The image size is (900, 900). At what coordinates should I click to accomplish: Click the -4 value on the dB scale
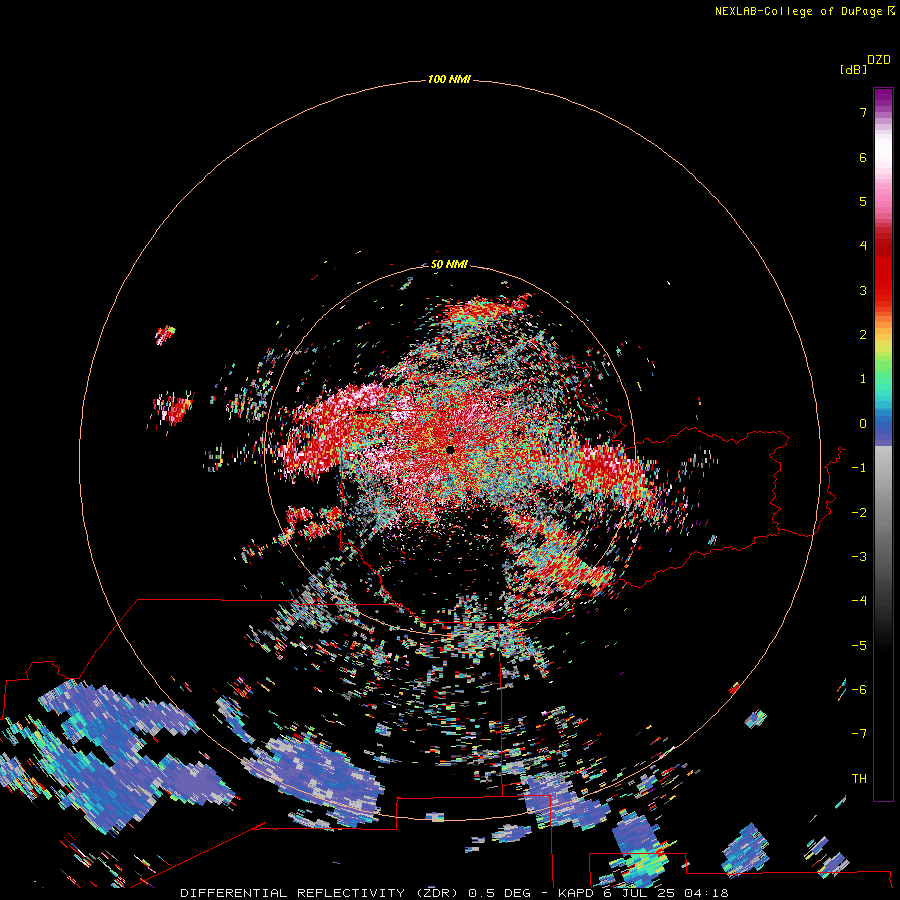point(859,601)
